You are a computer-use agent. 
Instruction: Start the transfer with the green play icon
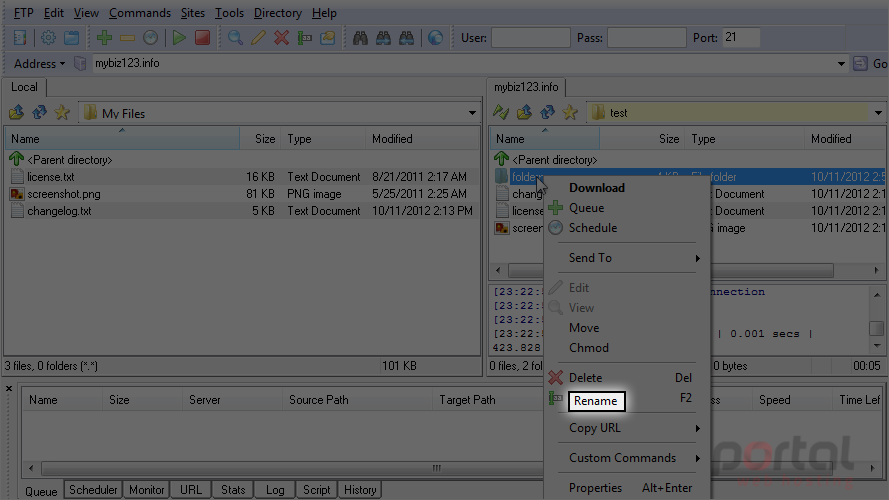pos(179,38)
